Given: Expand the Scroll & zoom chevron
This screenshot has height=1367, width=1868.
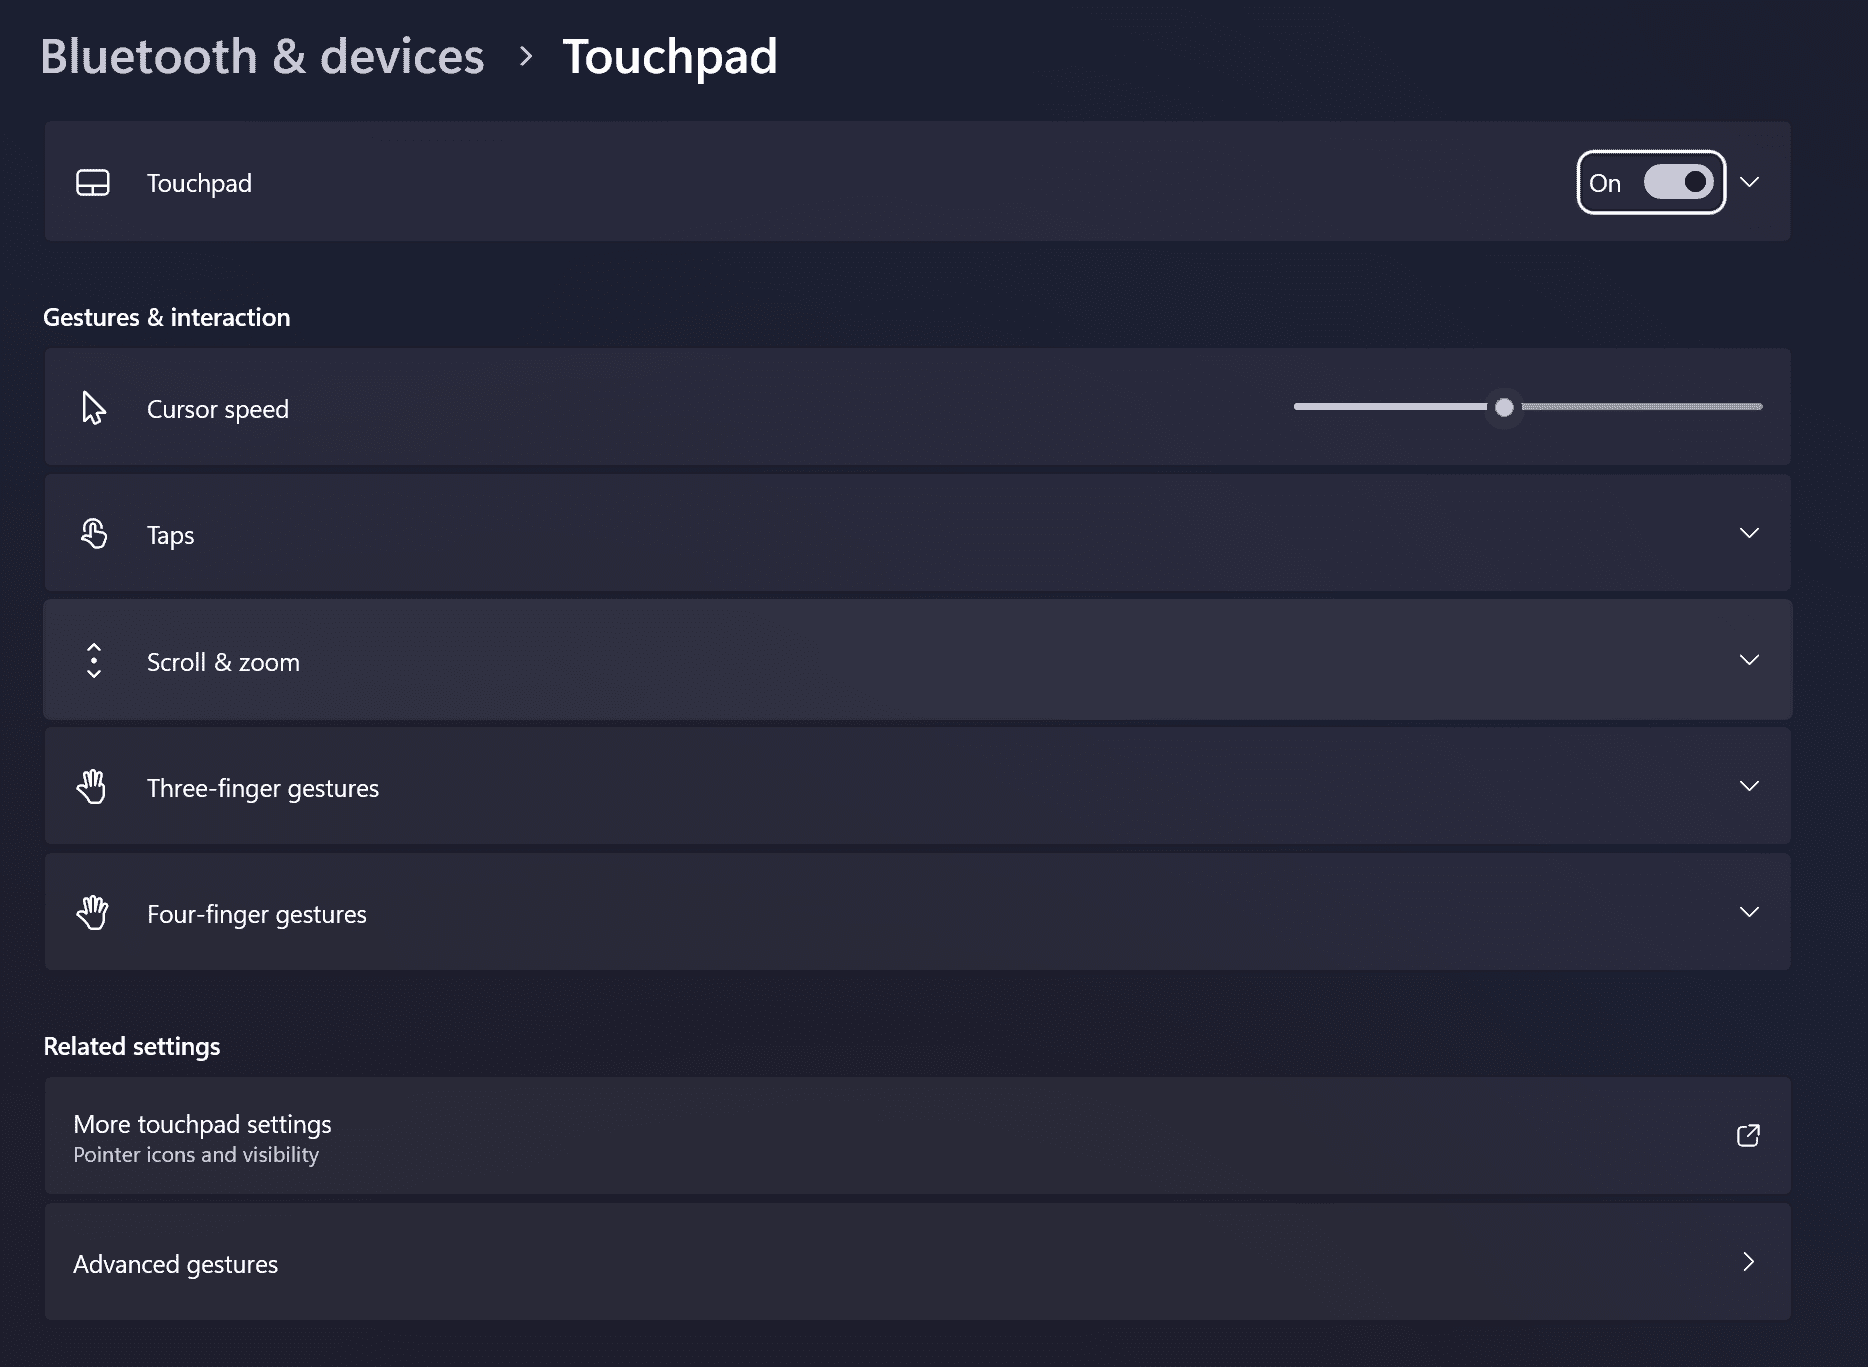Looking at the screenshot, I should point(1749,660).
